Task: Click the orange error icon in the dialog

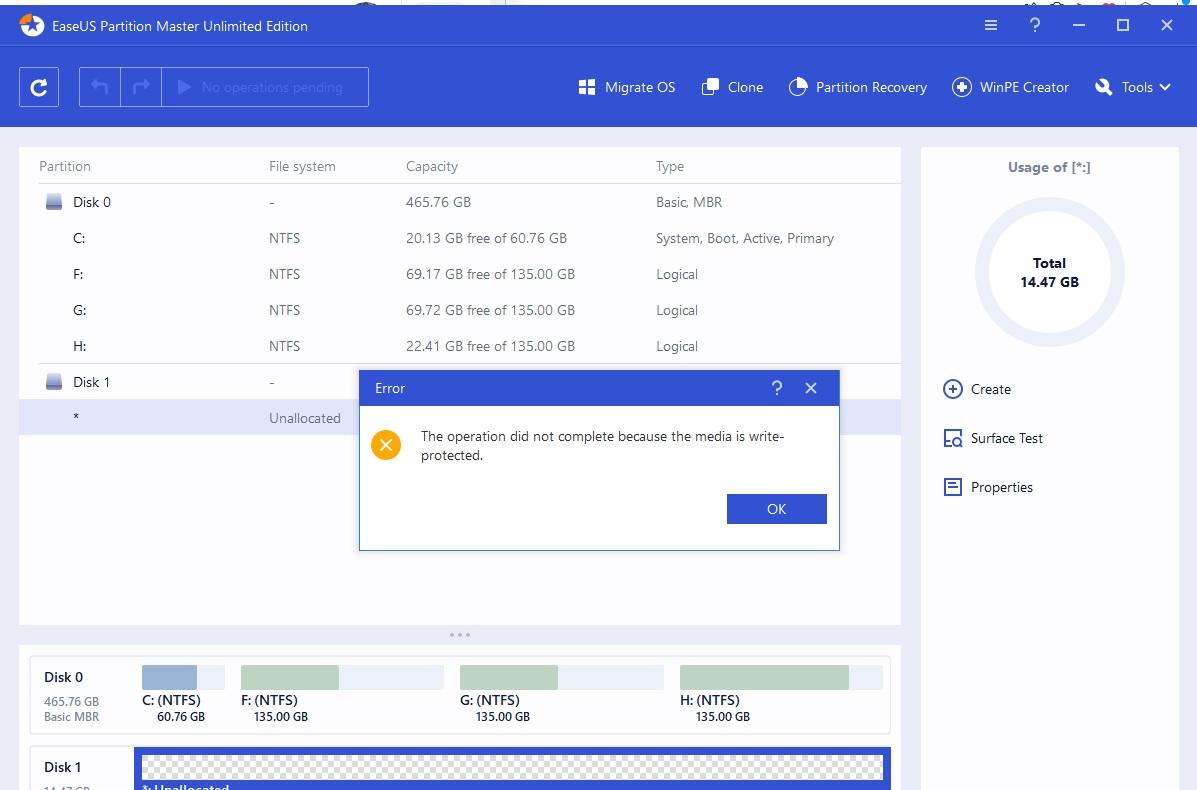Action: coord(386,445)
